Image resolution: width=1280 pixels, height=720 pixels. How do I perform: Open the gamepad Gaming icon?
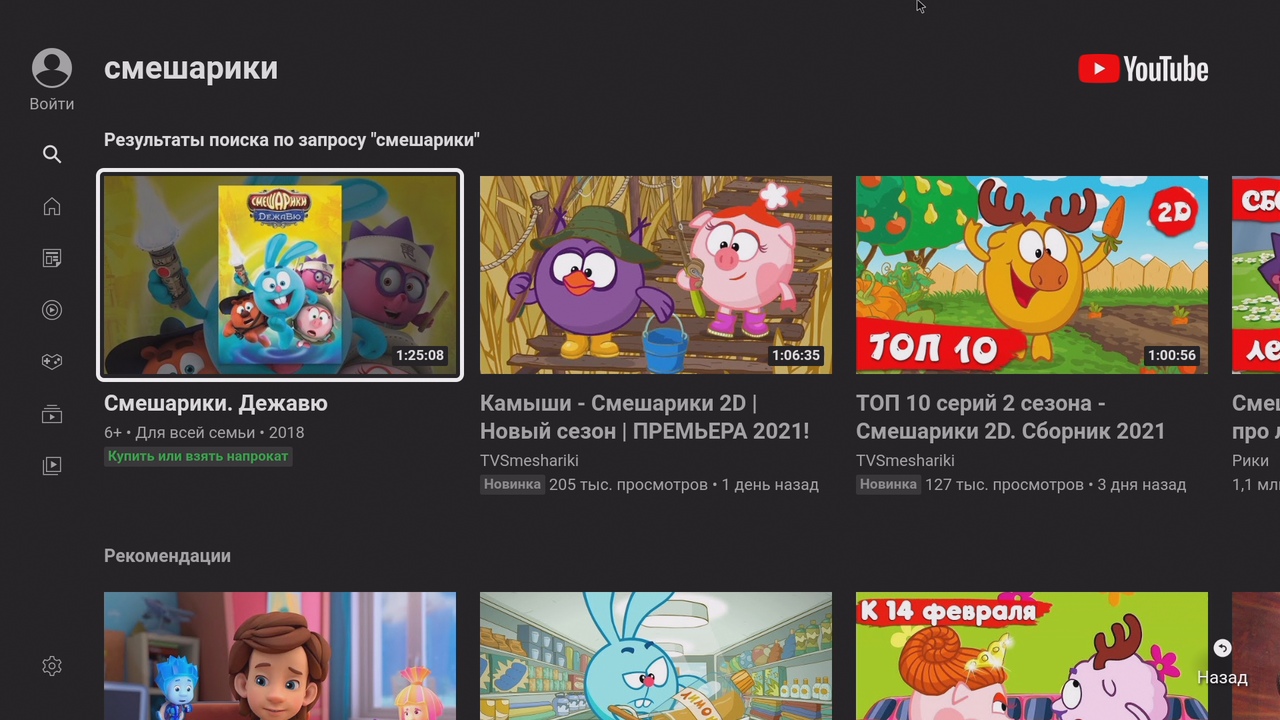(52, 362)
